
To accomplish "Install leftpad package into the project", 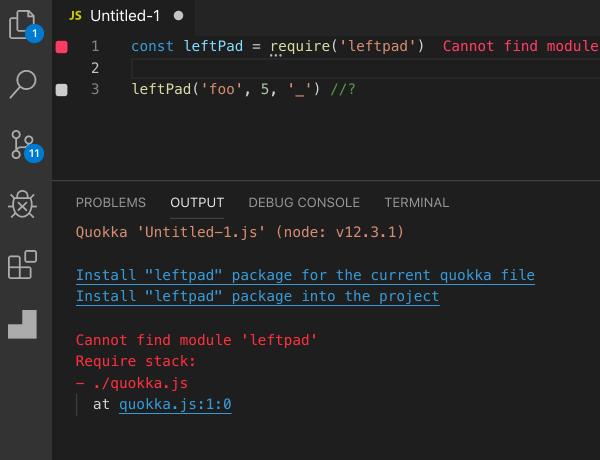I will coord(258,296).
